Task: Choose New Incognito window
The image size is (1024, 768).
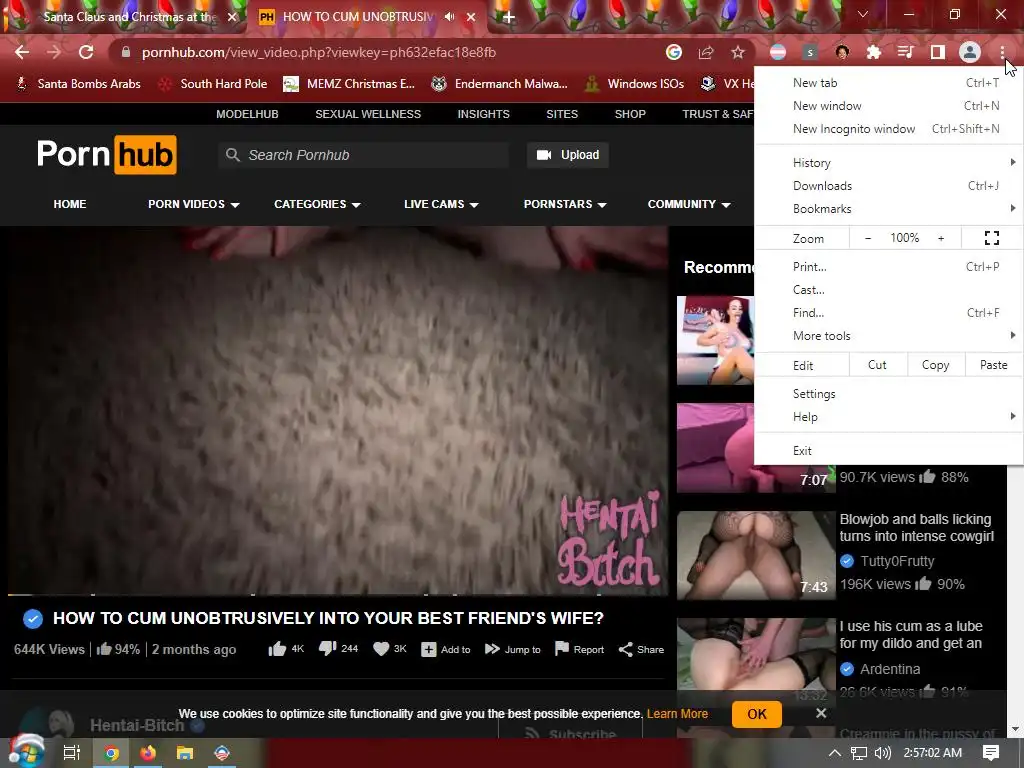Action: (x=888, y=129)
